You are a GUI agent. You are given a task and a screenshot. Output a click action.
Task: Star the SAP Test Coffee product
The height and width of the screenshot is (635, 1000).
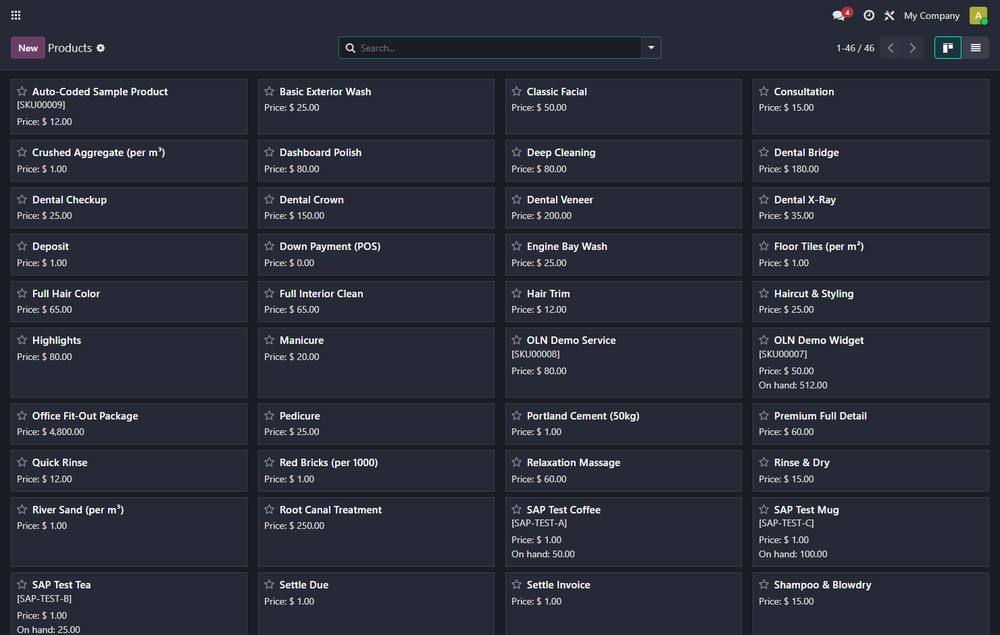tap(517, 509)
